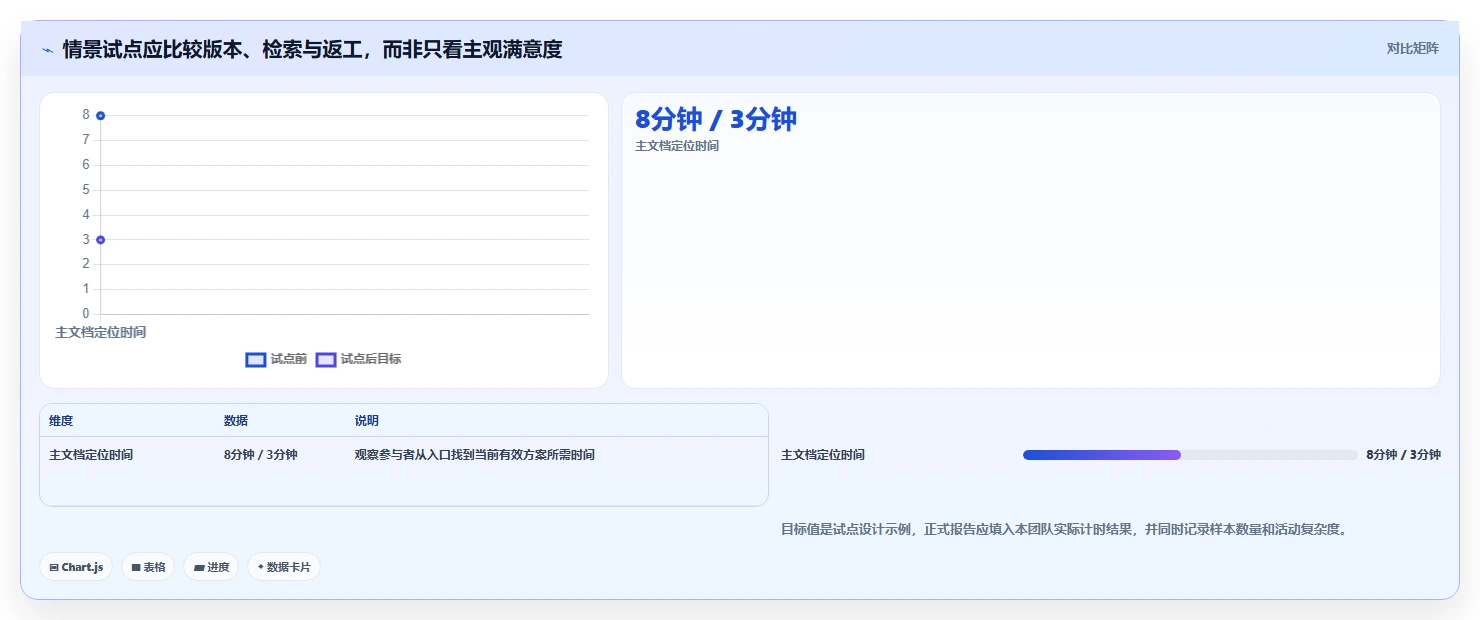The image size is (1480, 620).
Task: Click the icon in the 进度 tag
Action: [x=199, y=567]
